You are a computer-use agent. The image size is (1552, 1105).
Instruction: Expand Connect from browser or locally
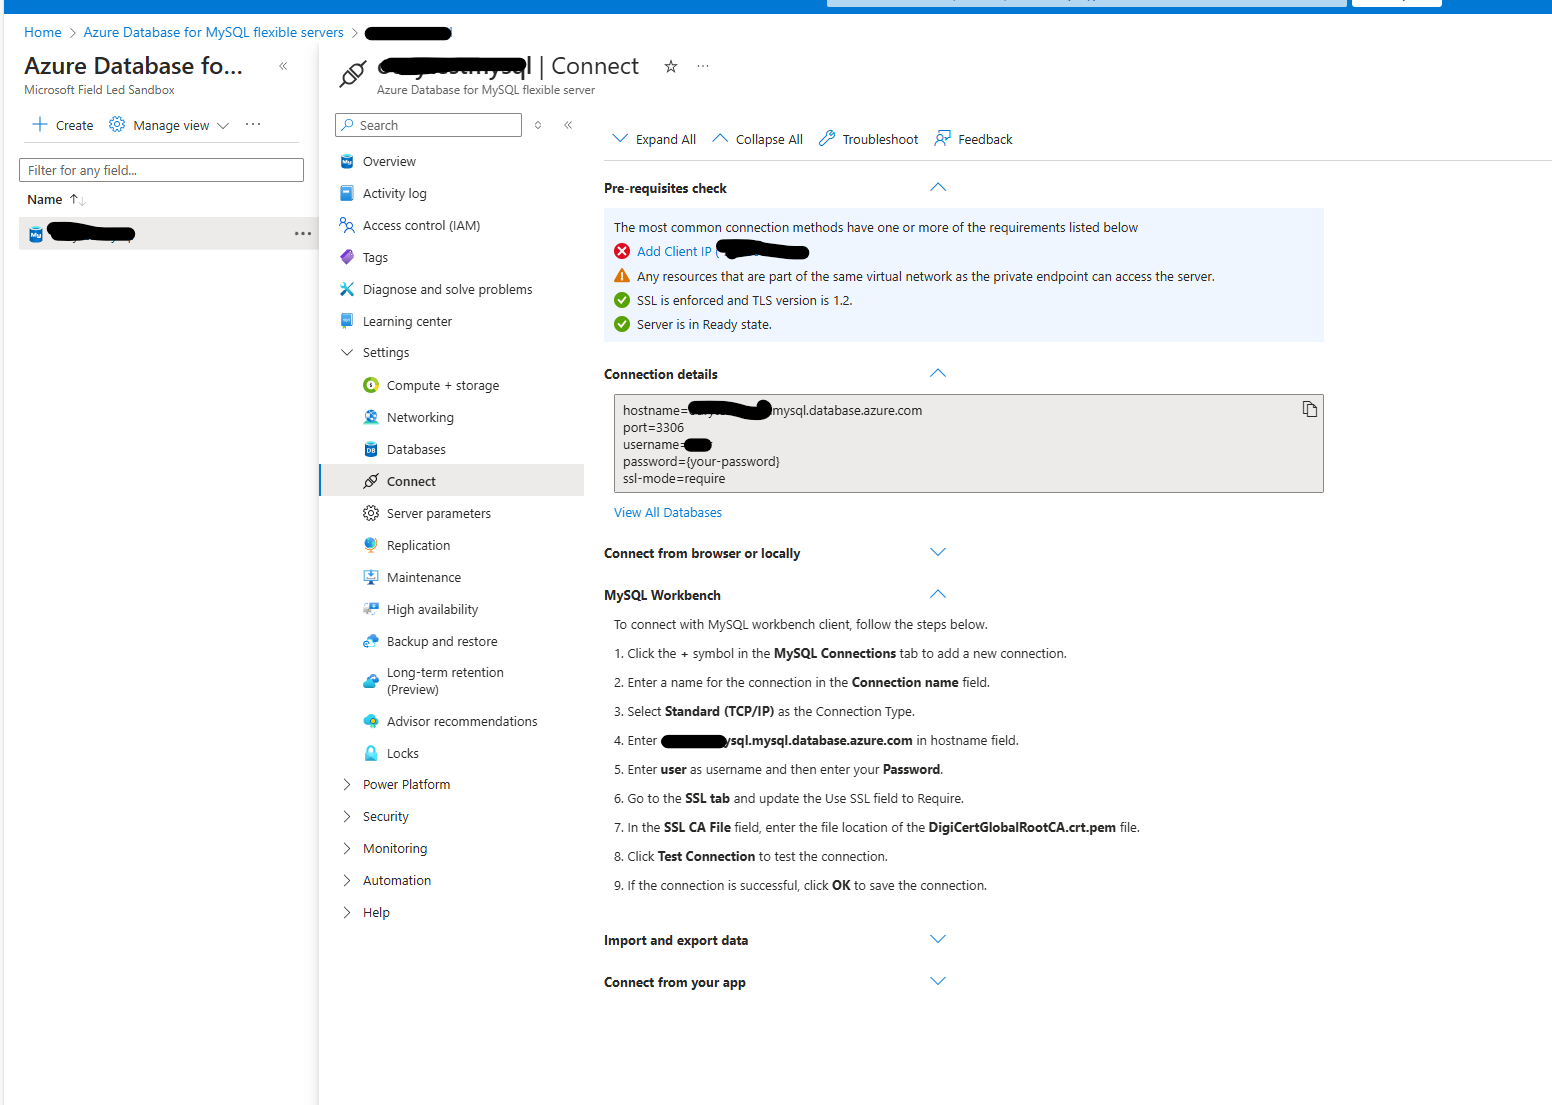coord(938,553)
